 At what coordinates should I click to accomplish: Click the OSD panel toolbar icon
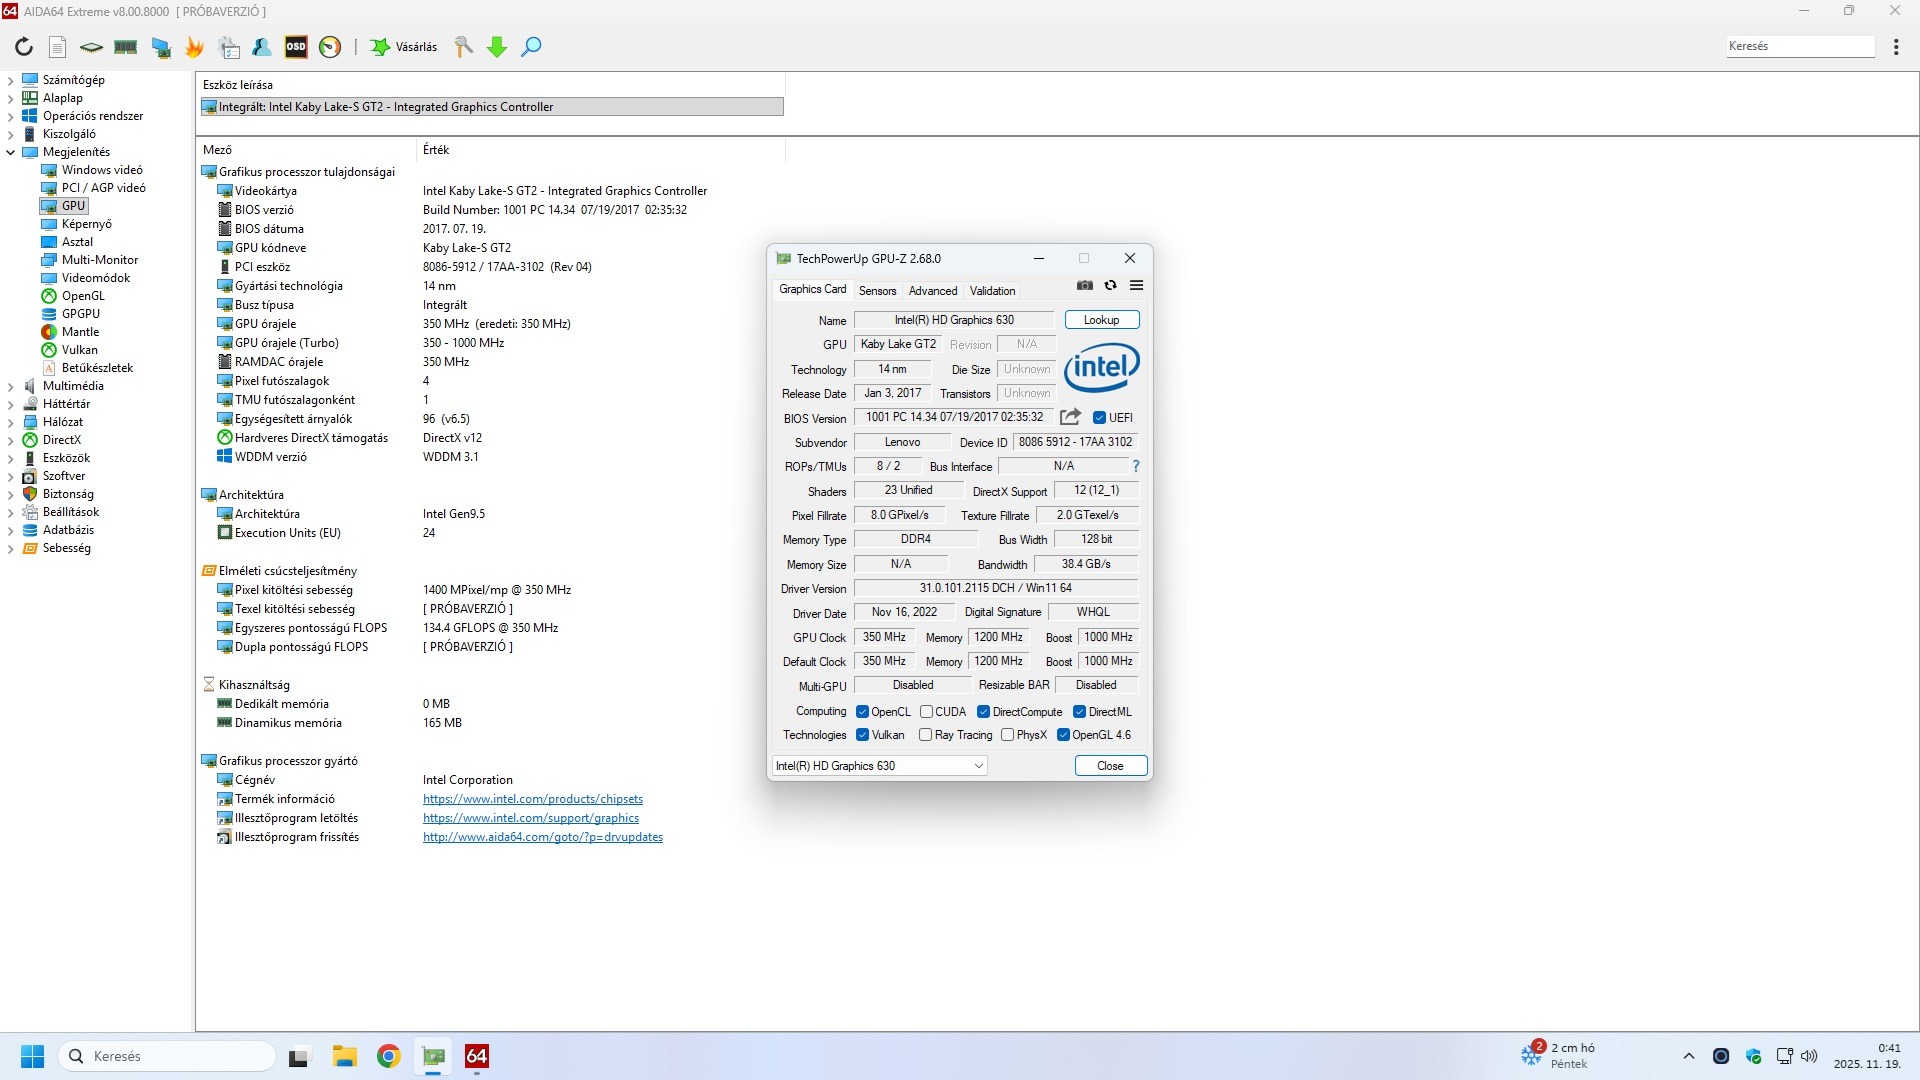point(296,47)
